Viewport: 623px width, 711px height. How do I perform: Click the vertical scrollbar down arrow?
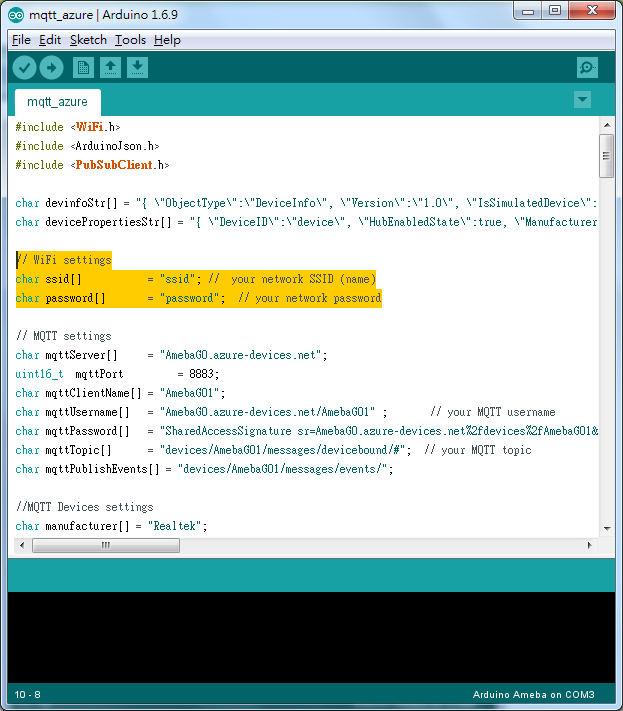coord(607,529)
